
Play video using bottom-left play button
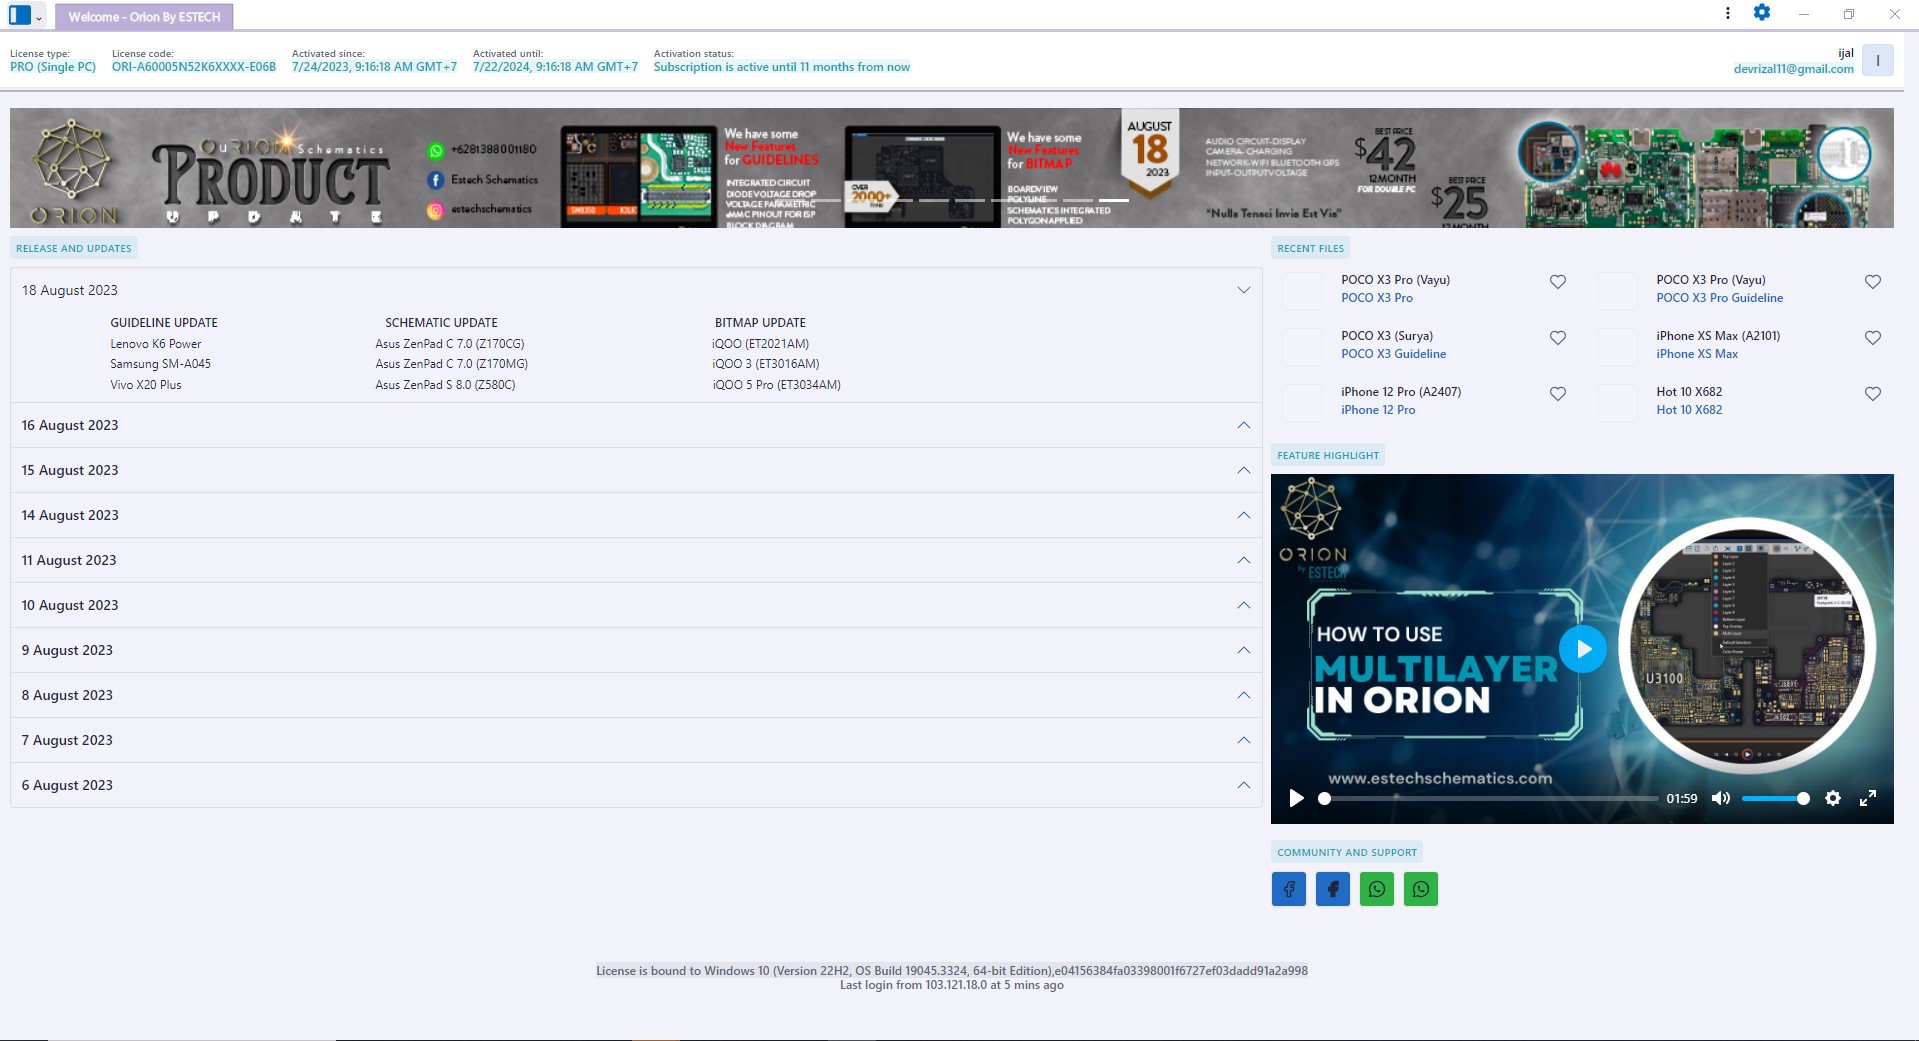1296,798
